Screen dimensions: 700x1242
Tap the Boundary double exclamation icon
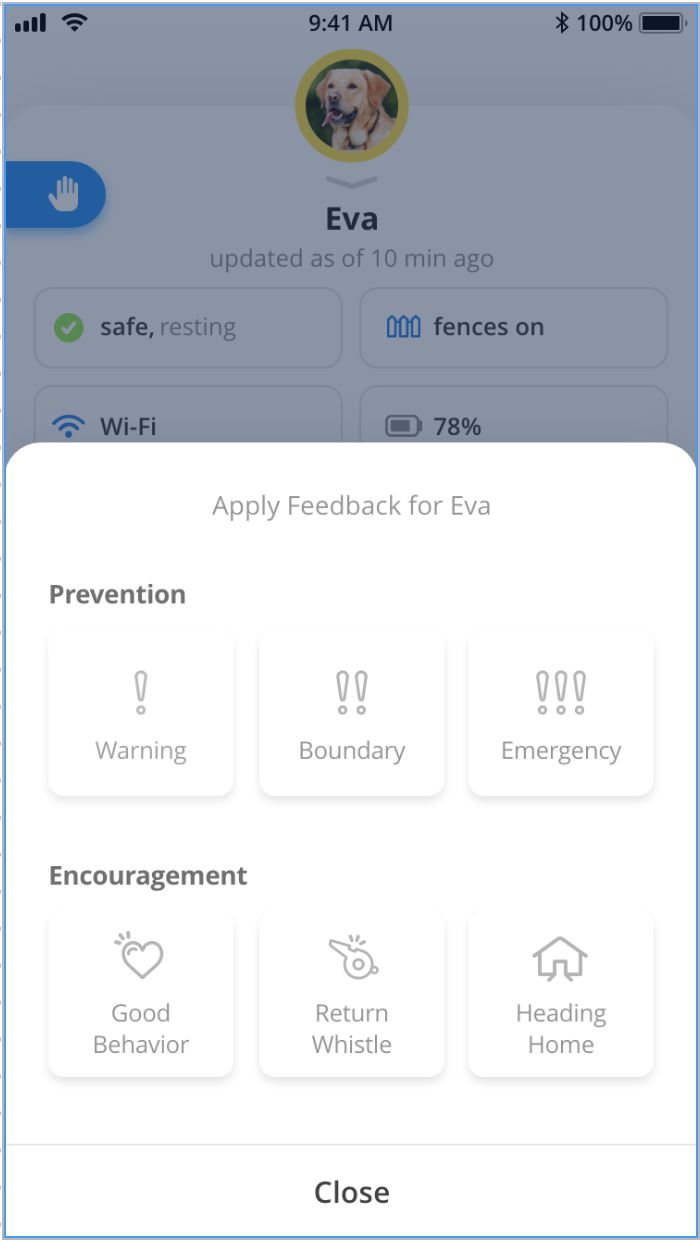tap(352, 693)
